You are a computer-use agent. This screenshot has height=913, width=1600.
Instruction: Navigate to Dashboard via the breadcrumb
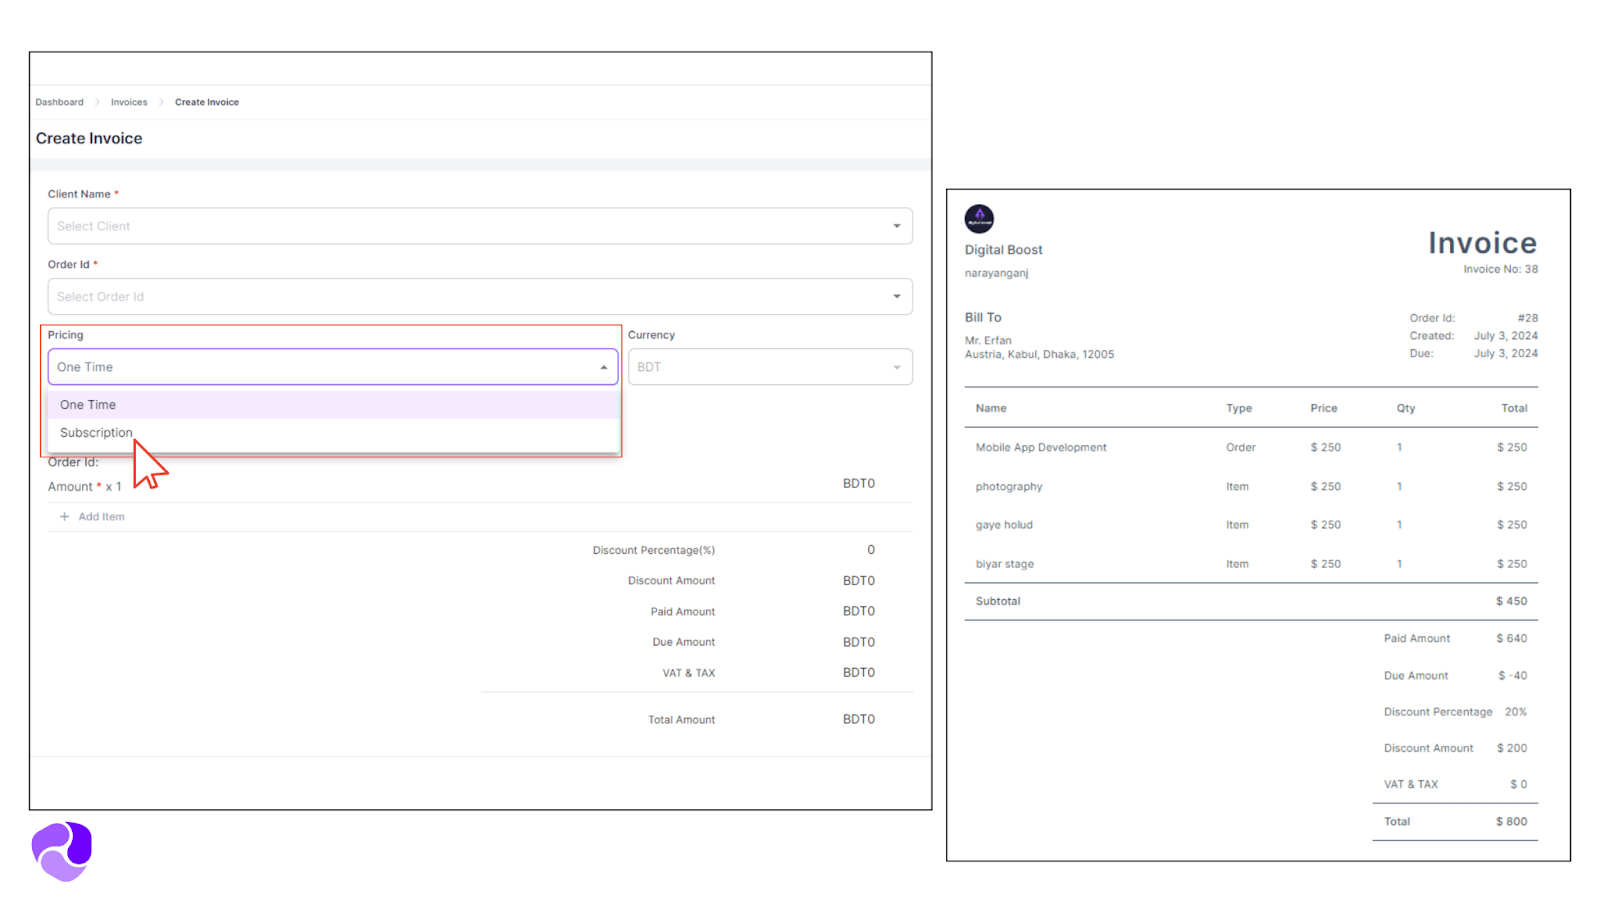click(x=59, y=101)
